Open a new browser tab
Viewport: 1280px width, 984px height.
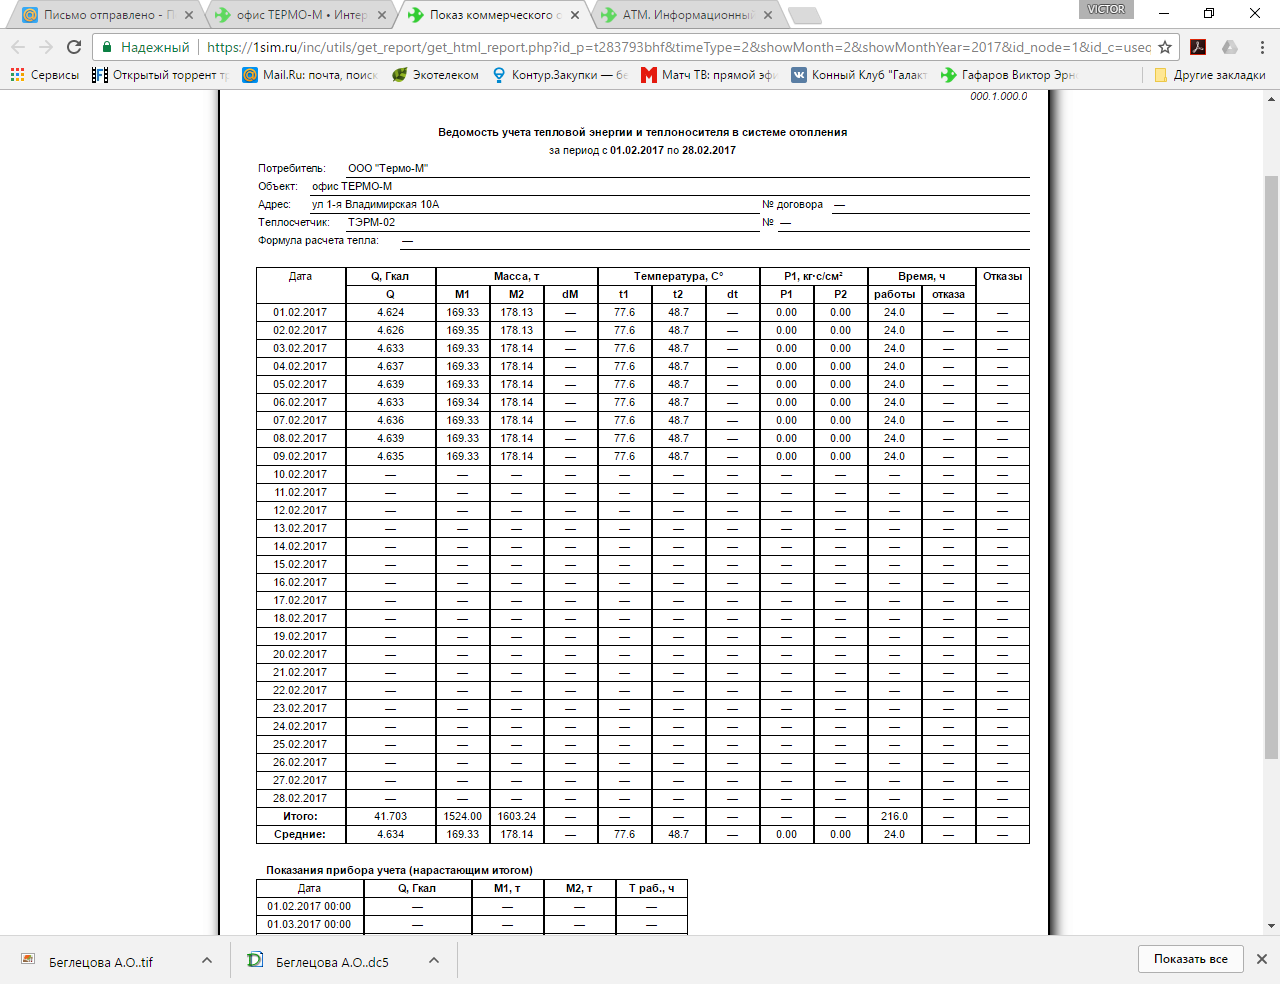click(x=805, y=15)
